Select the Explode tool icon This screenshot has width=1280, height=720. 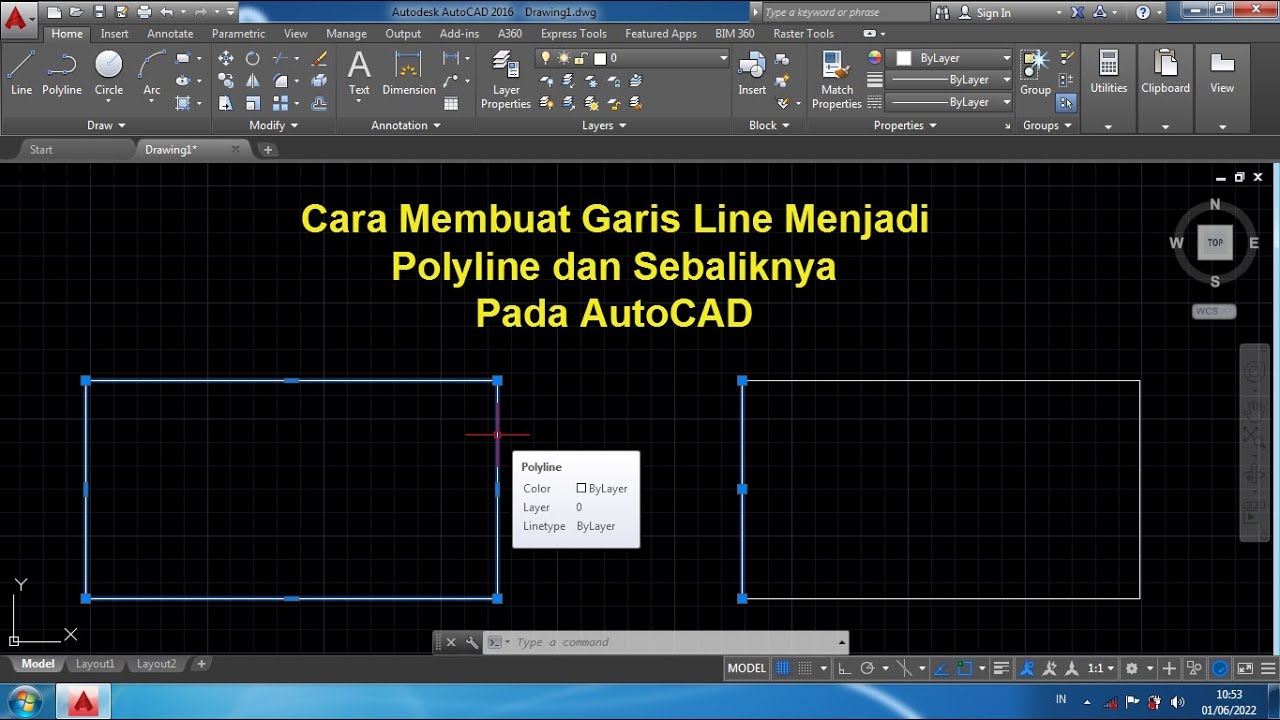point(319,81)
